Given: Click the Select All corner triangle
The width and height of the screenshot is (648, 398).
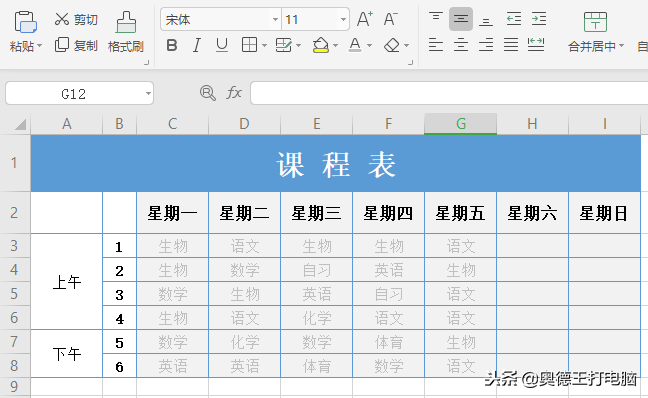Looking at the screenshot, I should point(20,124).
